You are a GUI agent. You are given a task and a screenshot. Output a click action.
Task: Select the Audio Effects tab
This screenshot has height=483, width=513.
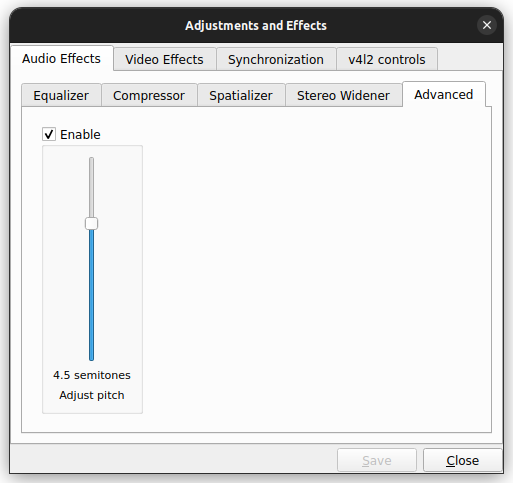pos(61,58)
